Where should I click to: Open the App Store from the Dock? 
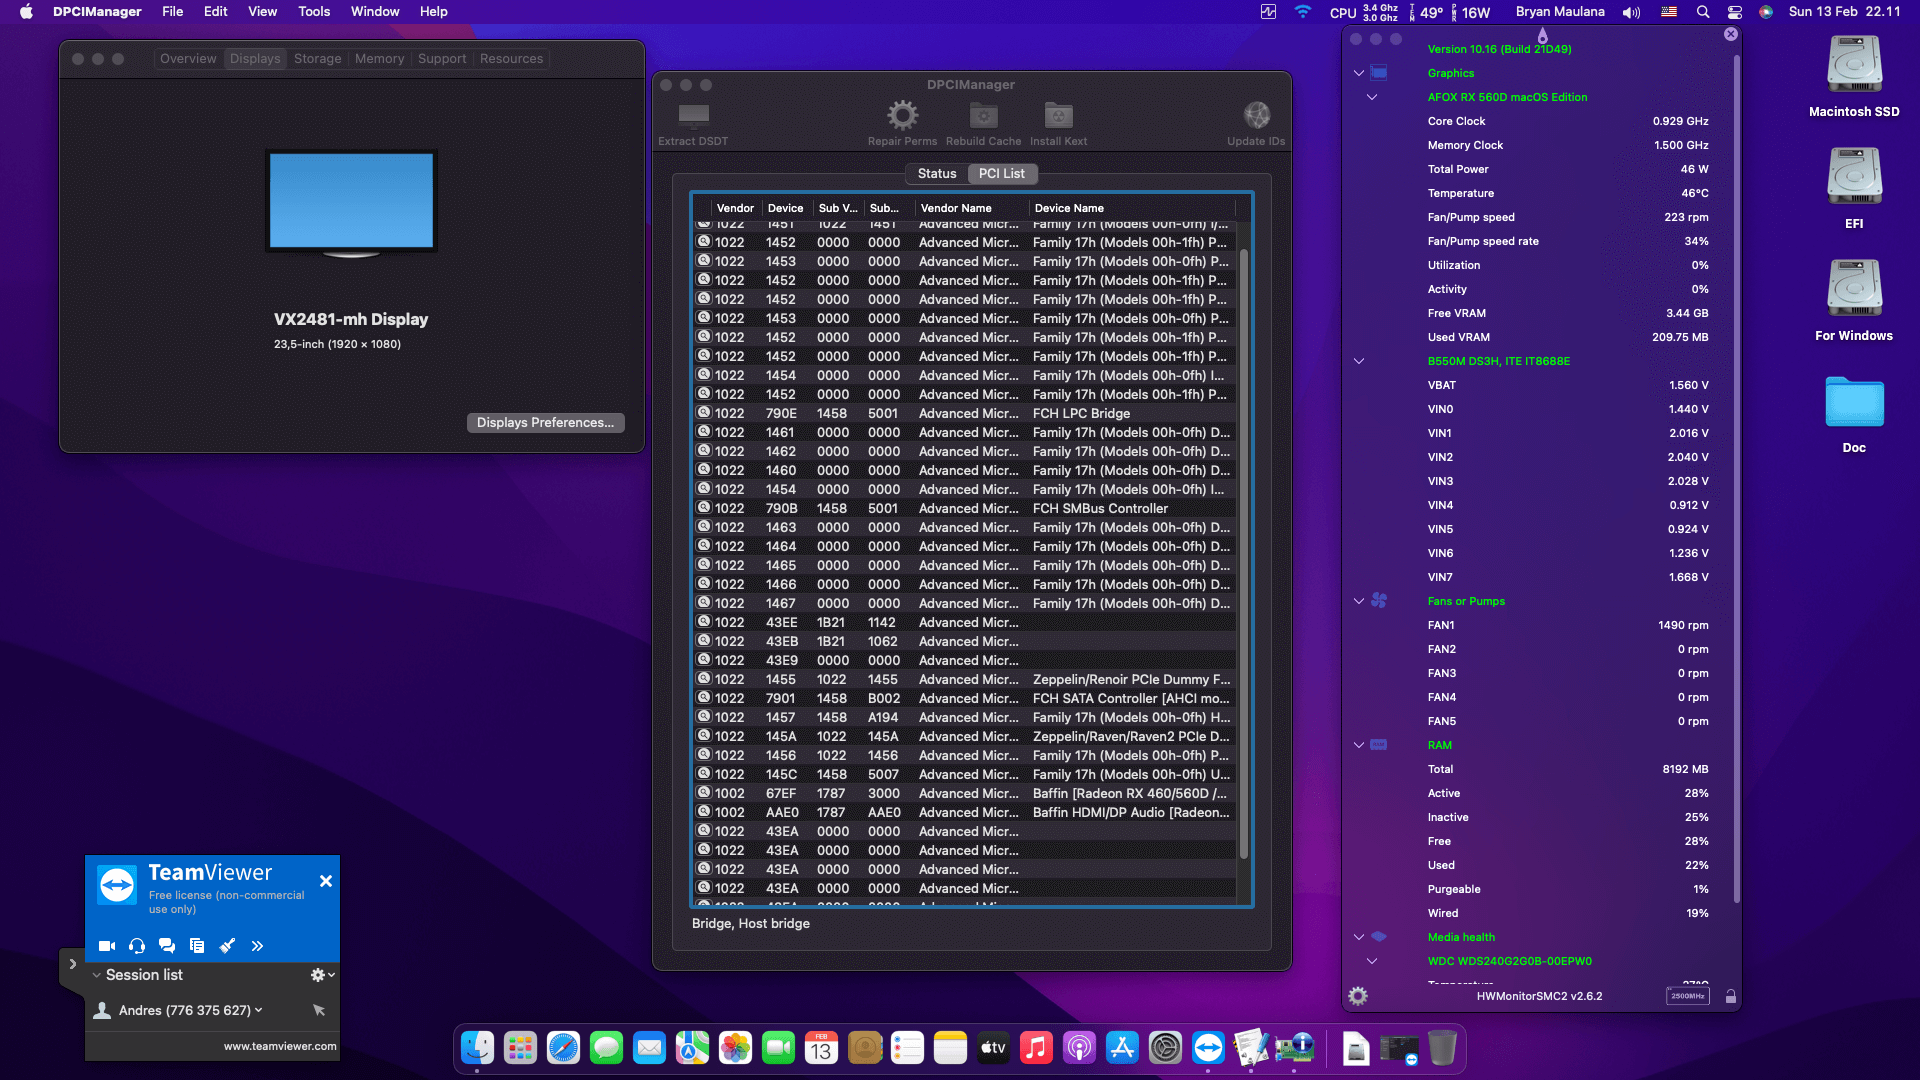[x=1122, y=1048]
